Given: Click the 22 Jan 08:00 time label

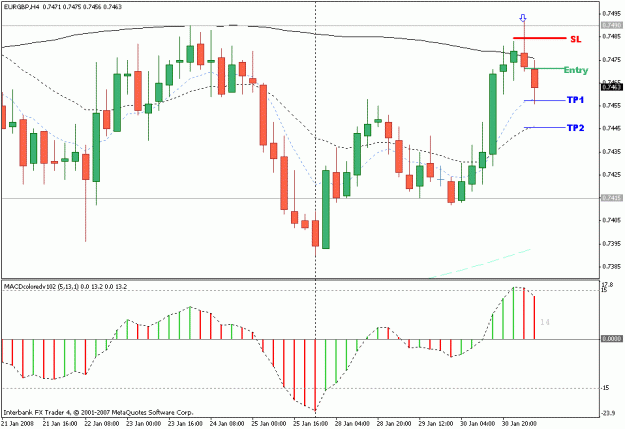Looking at the screenshot, I should 101,423.
